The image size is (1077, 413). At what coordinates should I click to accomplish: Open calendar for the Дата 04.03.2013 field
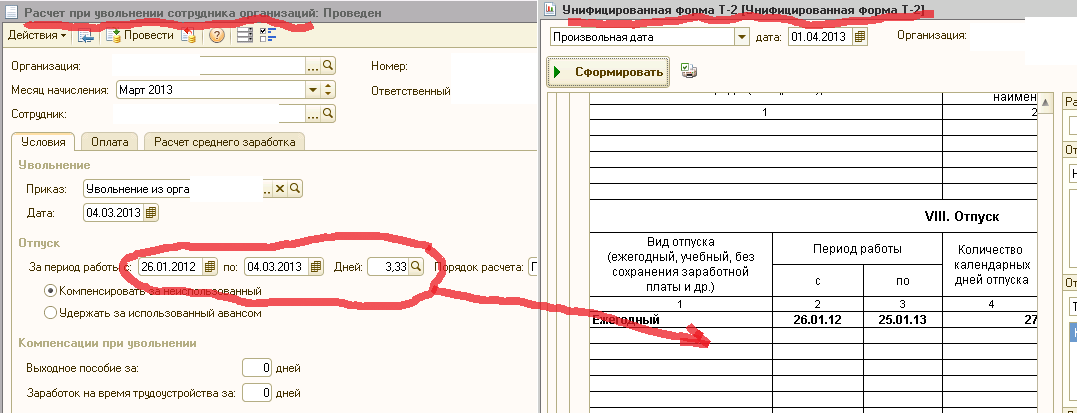pyautogui.click(x=151, y=212)
